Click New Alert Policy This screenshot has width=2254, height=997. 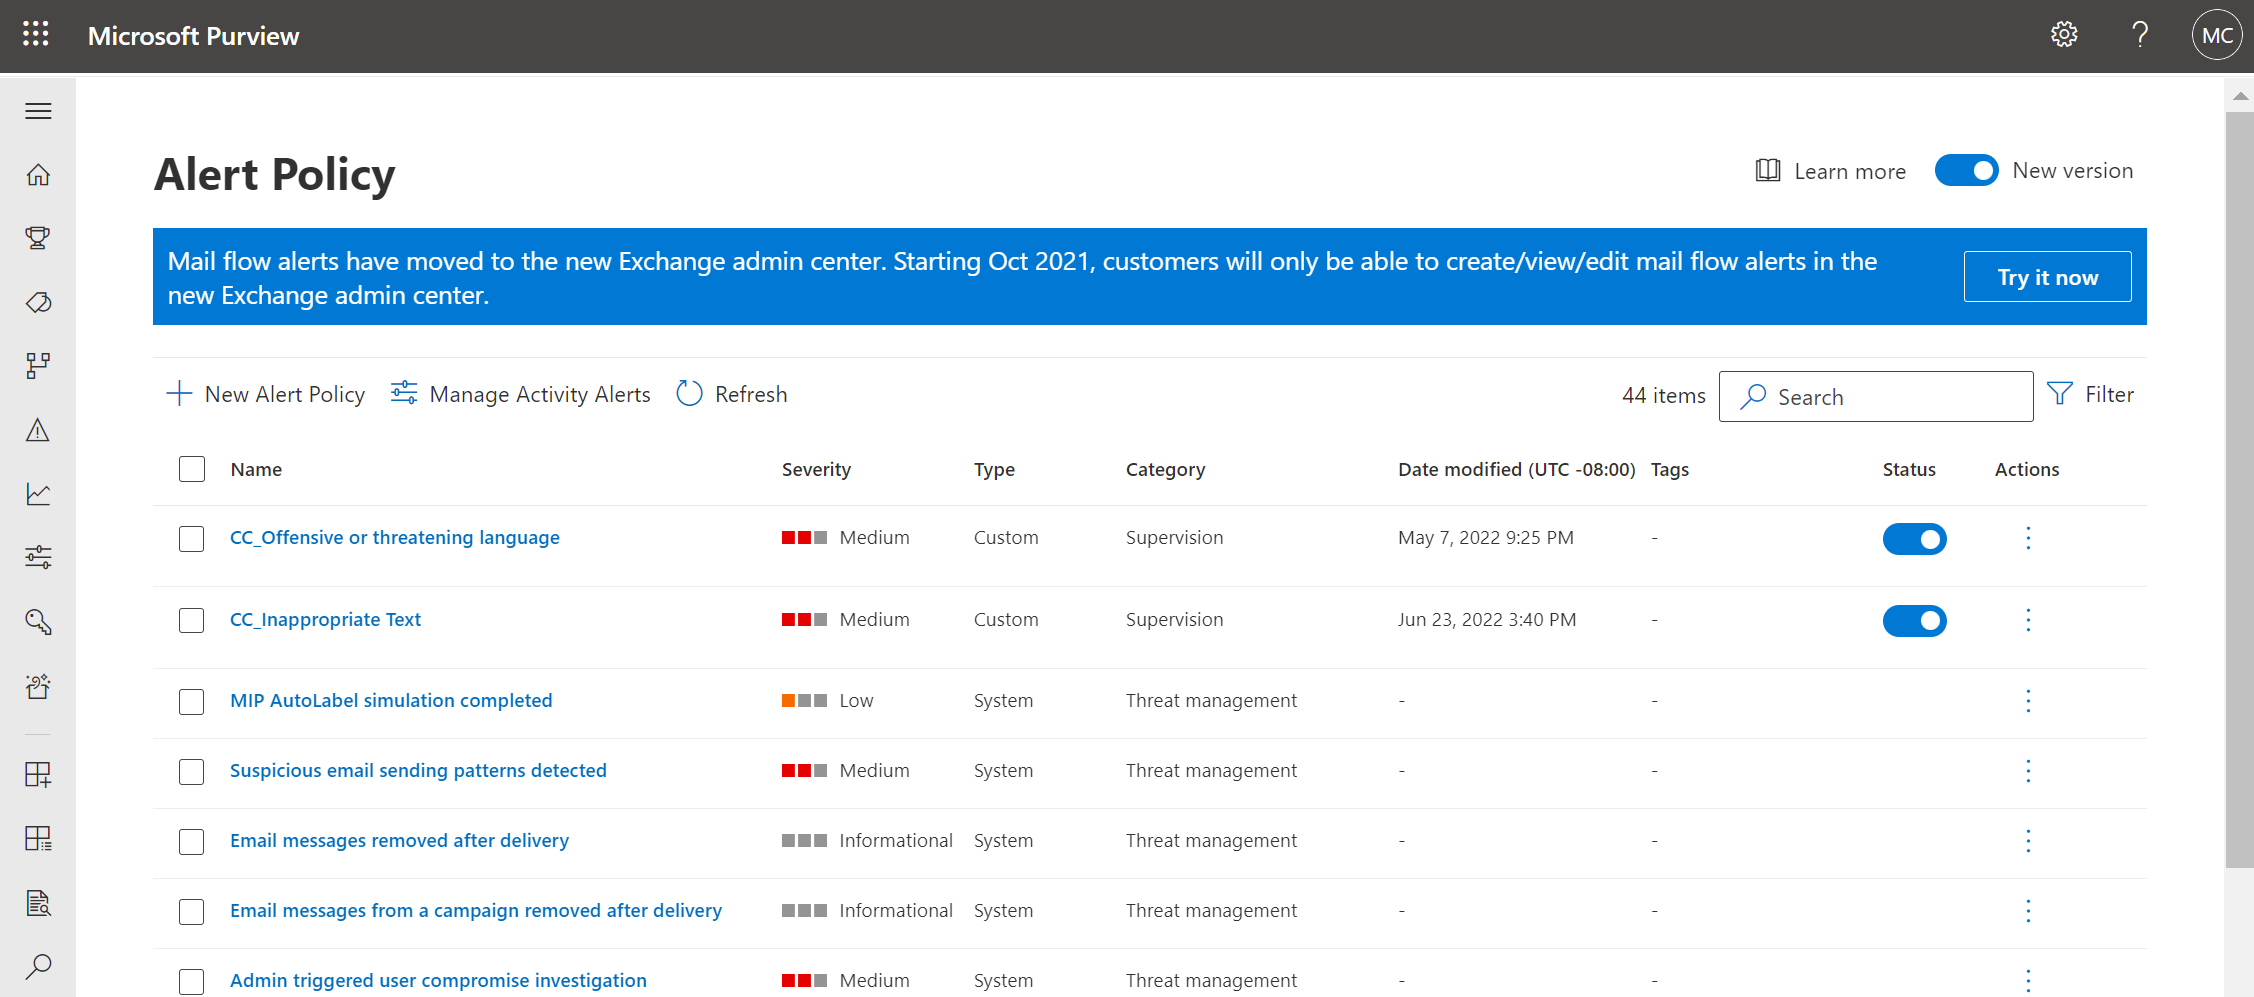pyautogui.click(x=266, y=394)
